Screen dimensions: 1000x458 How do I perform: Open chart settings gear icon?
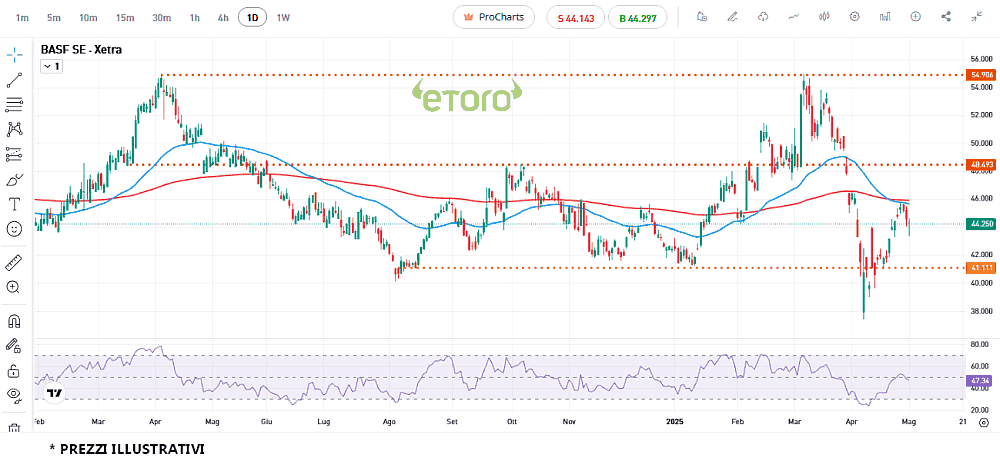(x=855, y=17)
